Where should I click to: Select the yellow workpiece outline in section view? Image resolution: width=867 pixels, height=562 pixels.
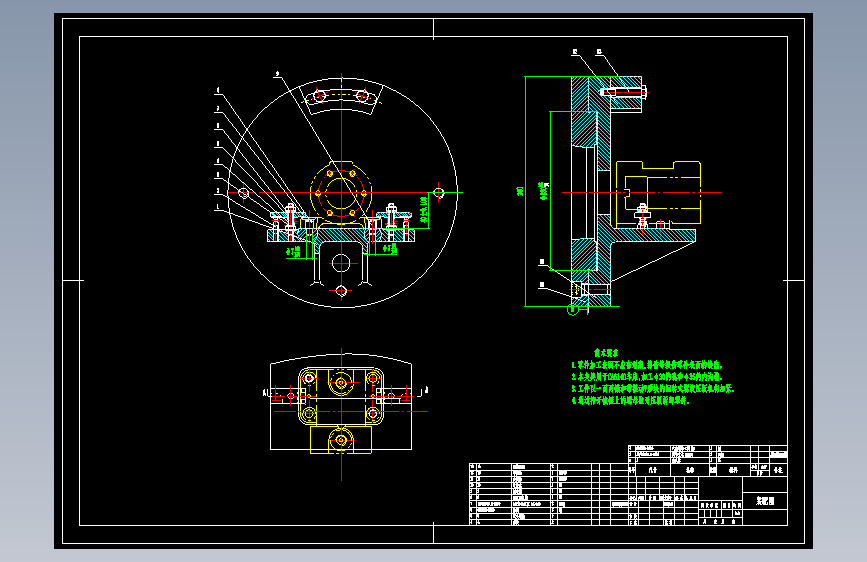(658, 192)
